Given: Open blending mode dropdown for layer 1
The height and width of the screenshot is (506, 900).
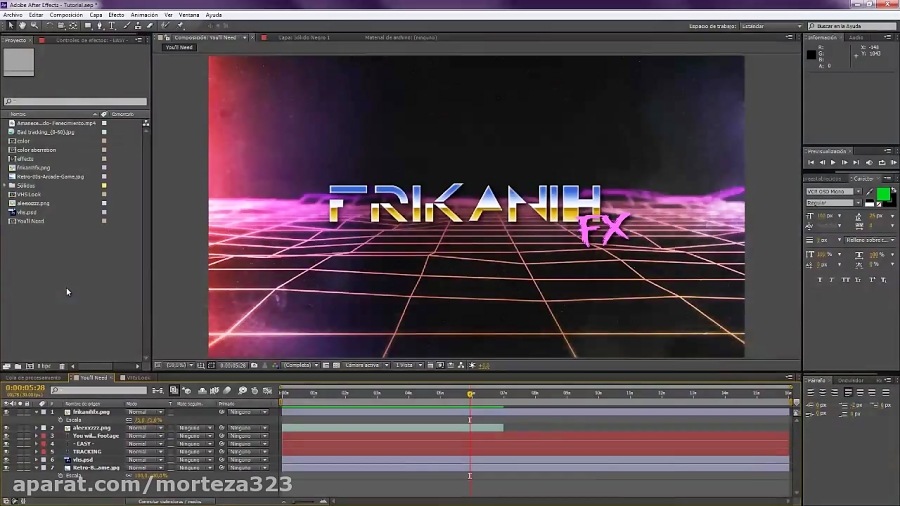Looking at the screenshot, I should coord(145,412).
